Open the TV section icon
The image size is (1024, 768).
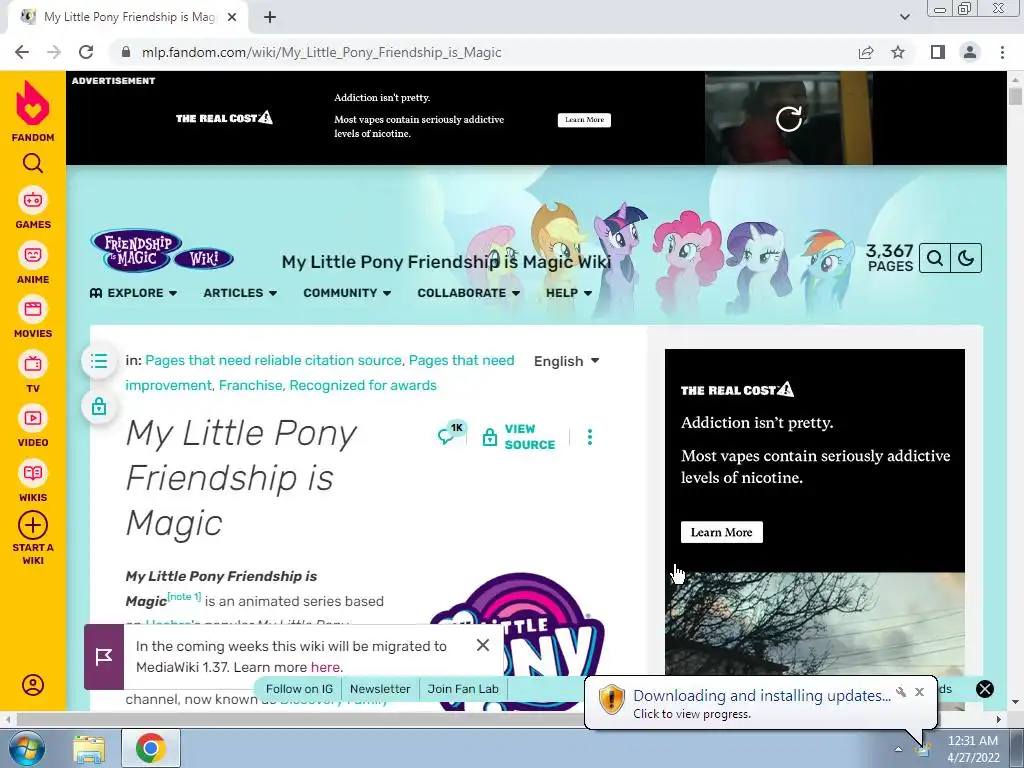coord(33,364)
